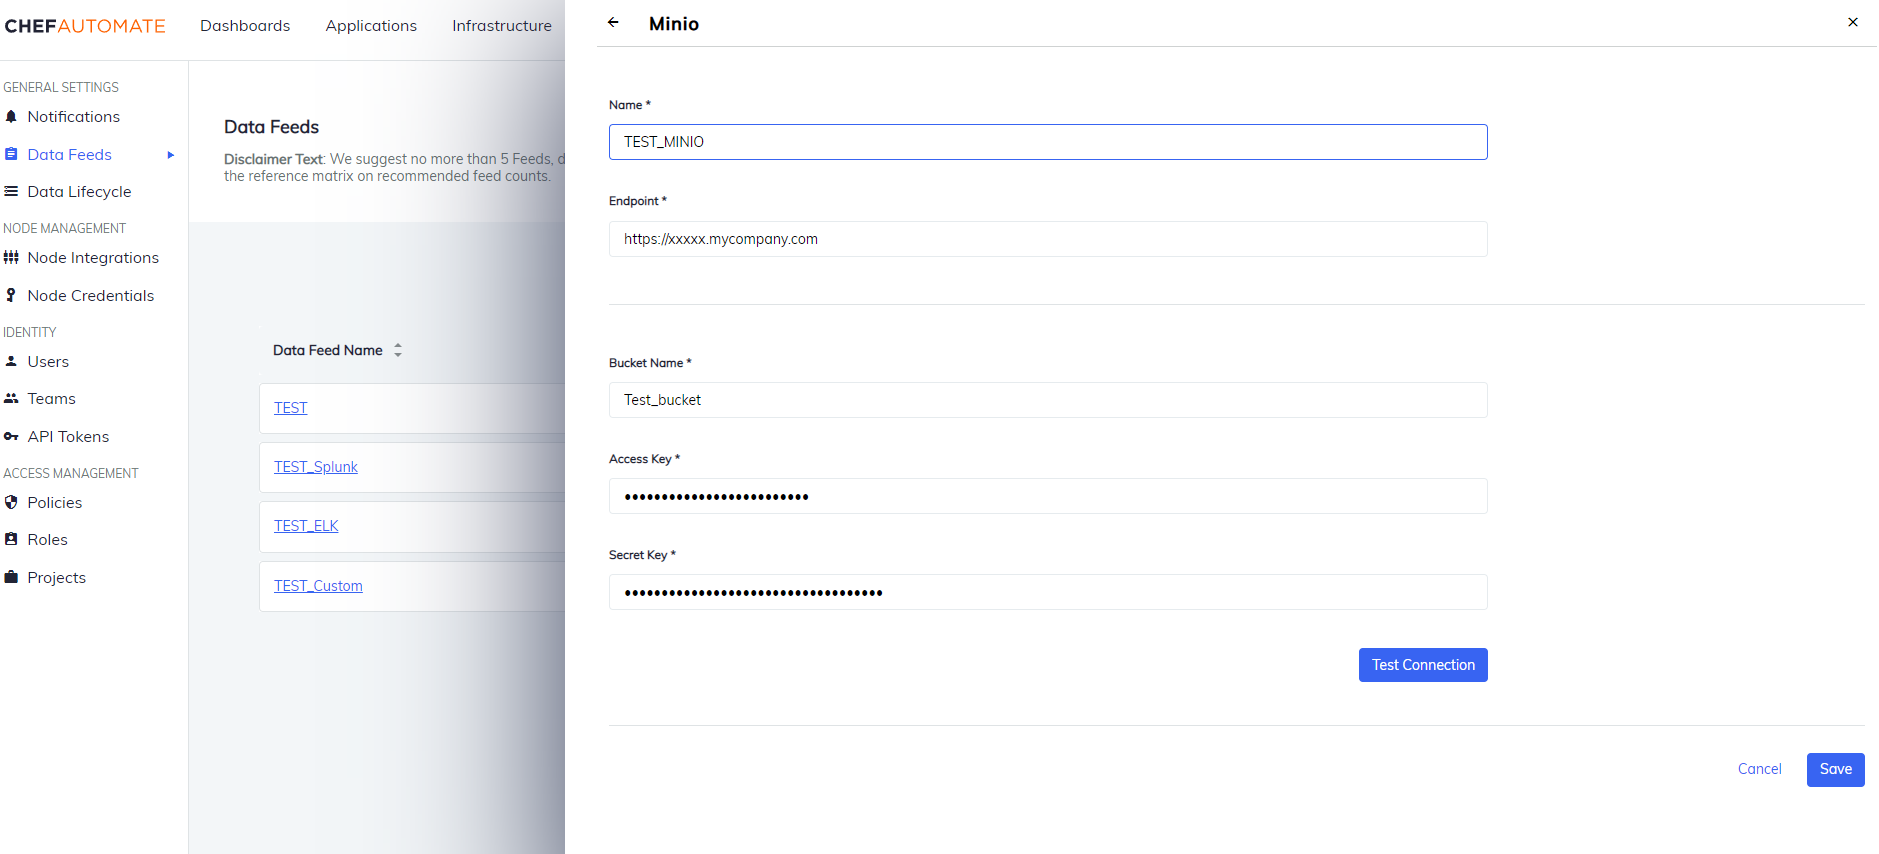Open Data Lifecycle settings

[79, 192]
